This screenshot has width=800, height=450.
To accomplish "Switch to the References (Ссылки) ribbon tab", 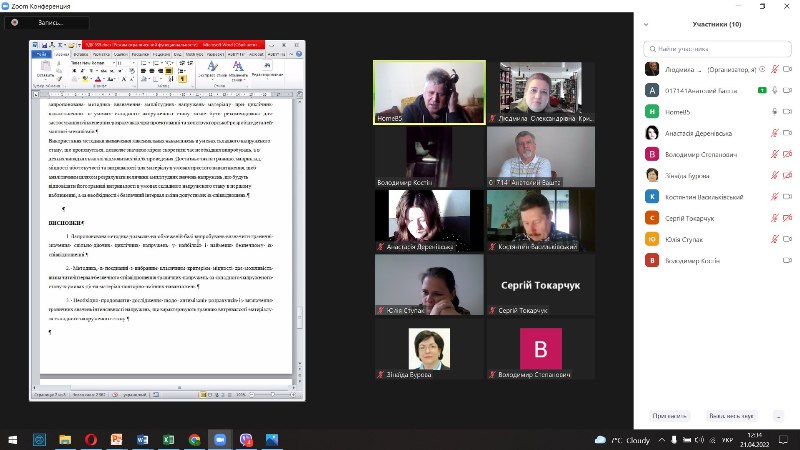I will pos(121,54).
